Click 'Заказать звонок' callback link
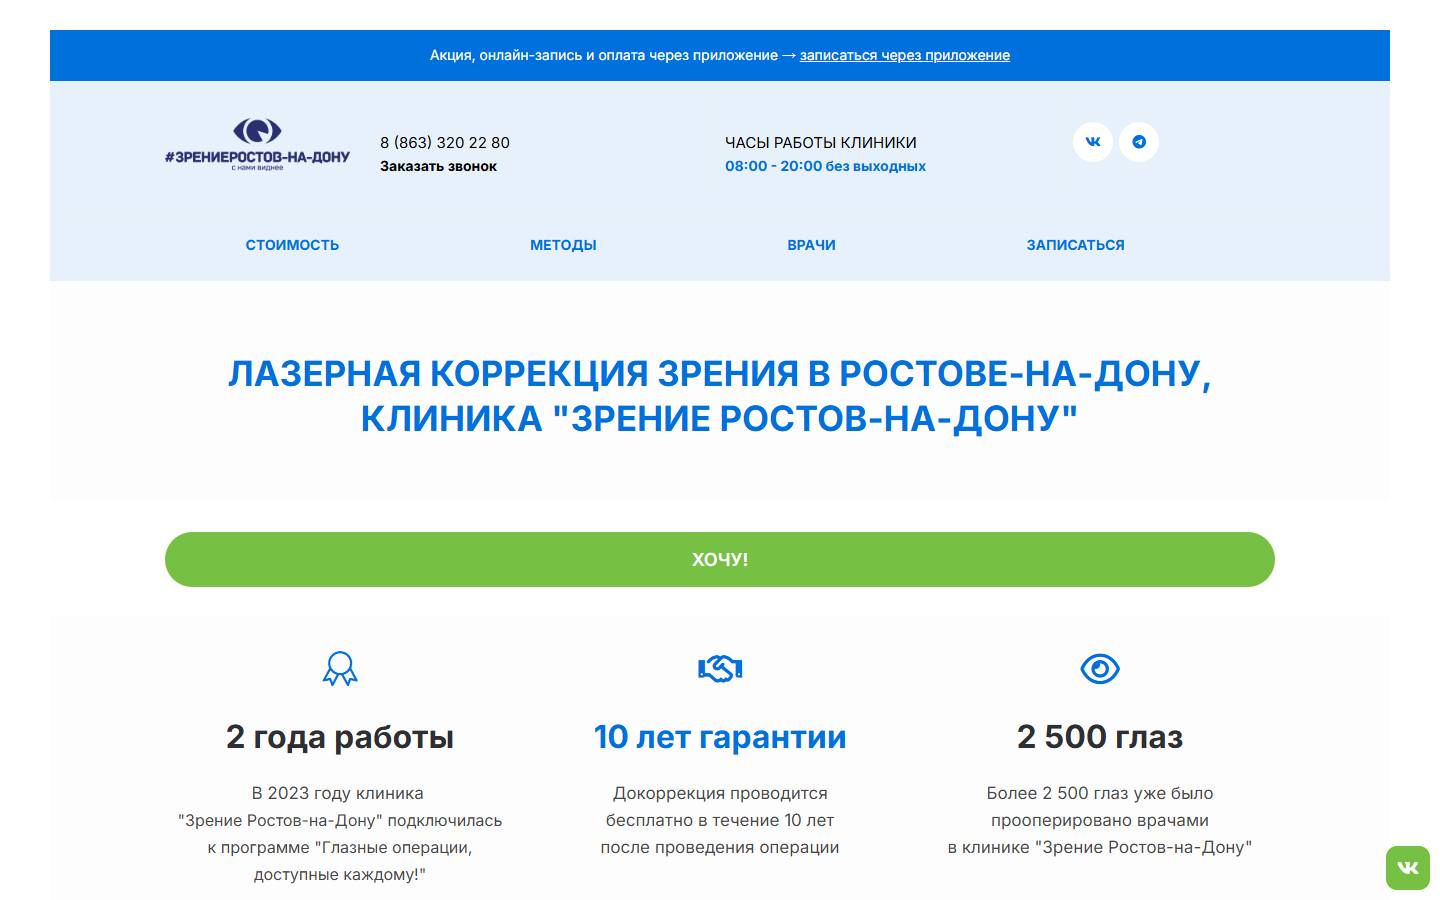1440x900 pixels. click(438, 166)
